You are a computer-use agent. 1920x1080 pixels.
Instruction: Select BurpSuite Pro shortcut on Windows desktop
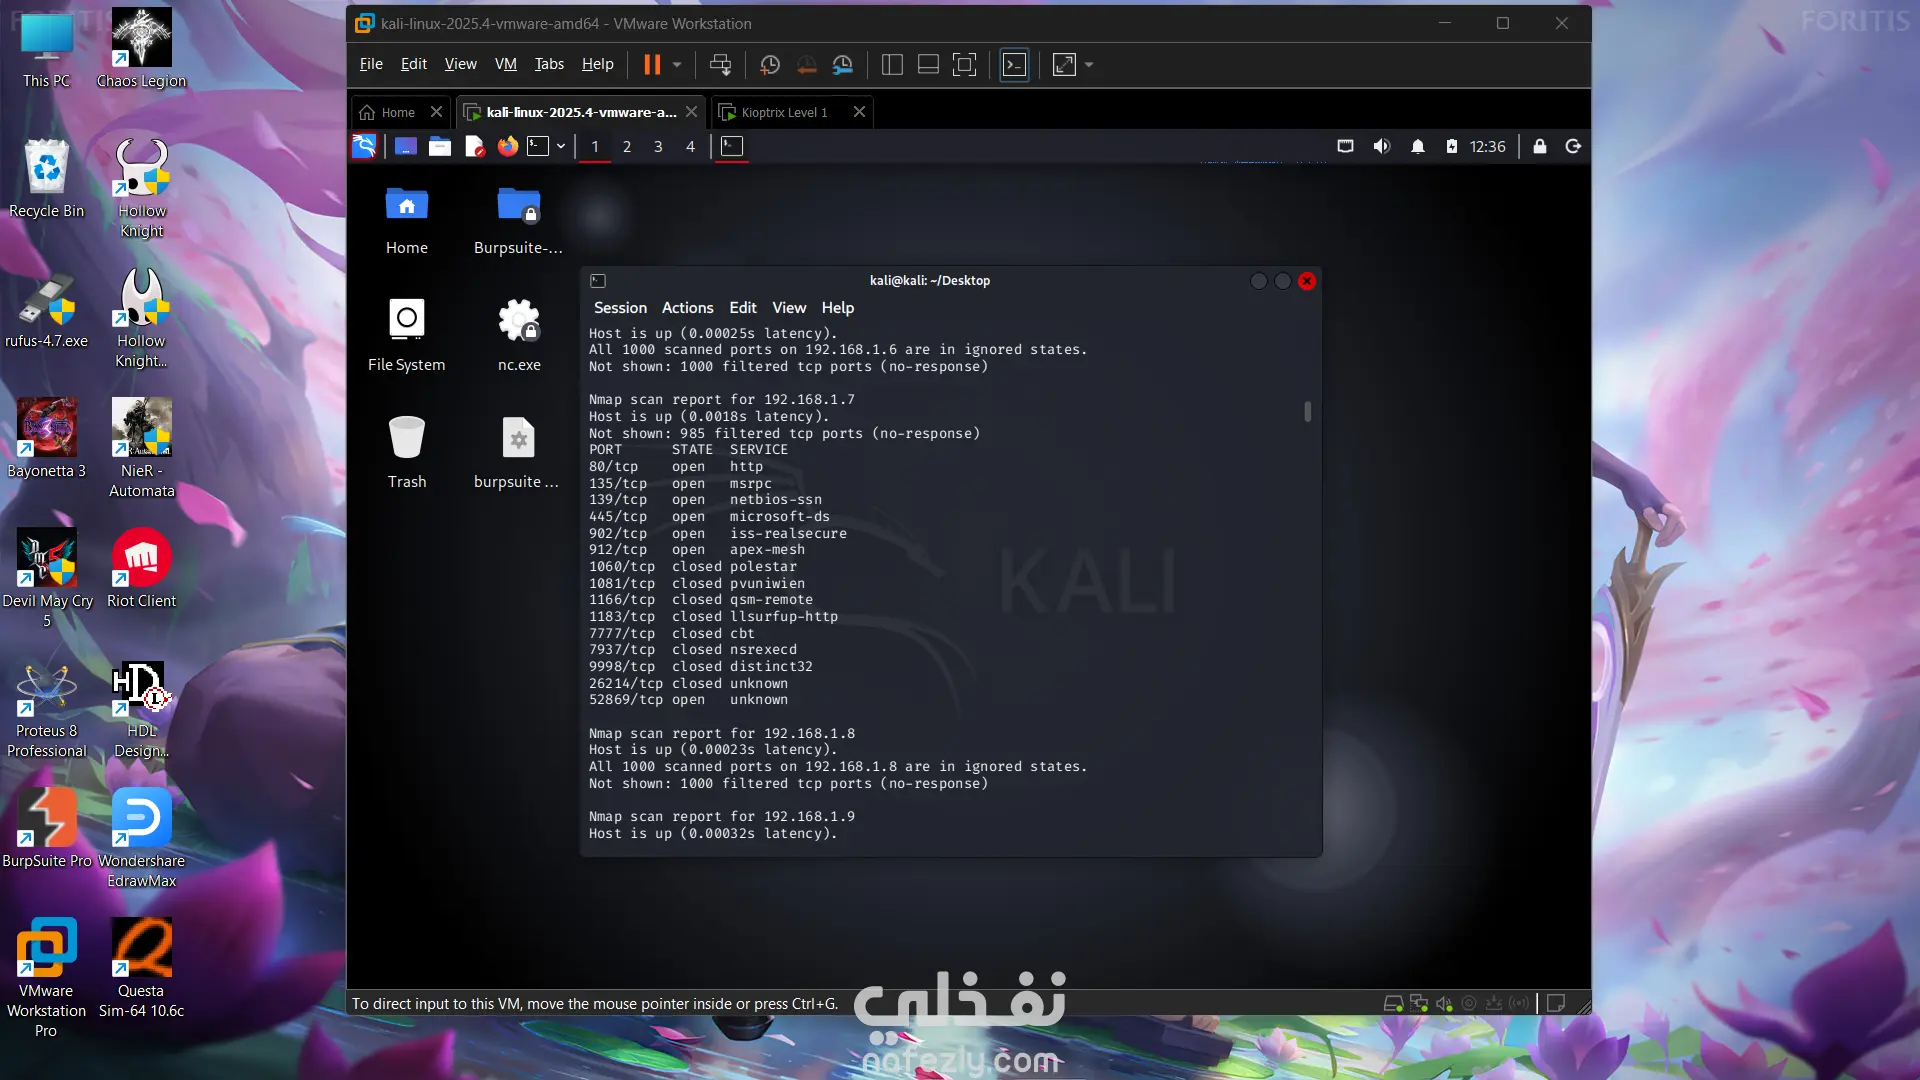(47, 829)
